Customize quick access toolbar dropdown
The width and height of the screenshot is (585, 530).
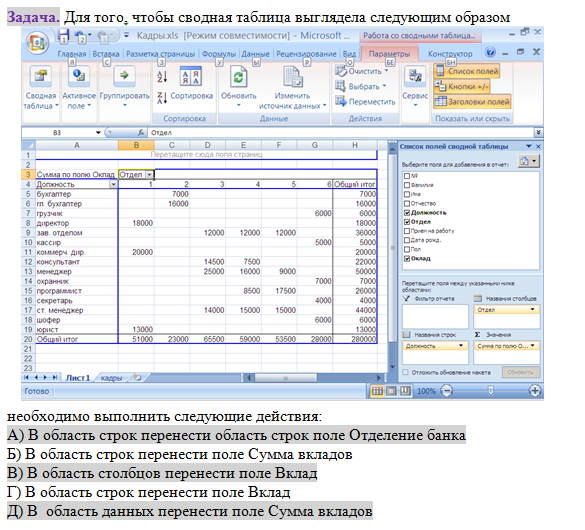pos(126,35)
